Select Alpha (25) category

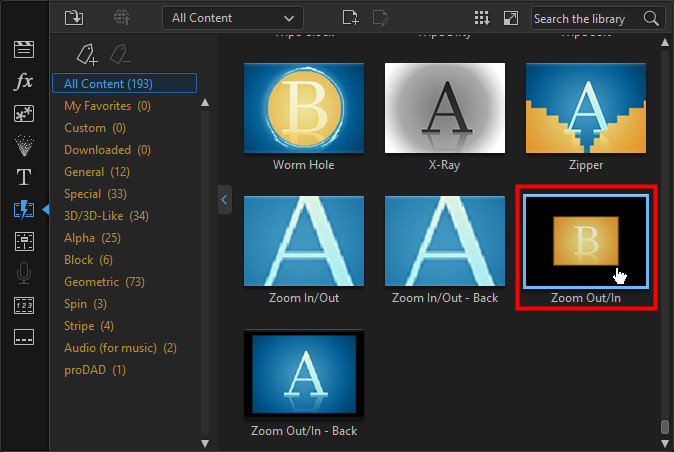tap(92, 238)
